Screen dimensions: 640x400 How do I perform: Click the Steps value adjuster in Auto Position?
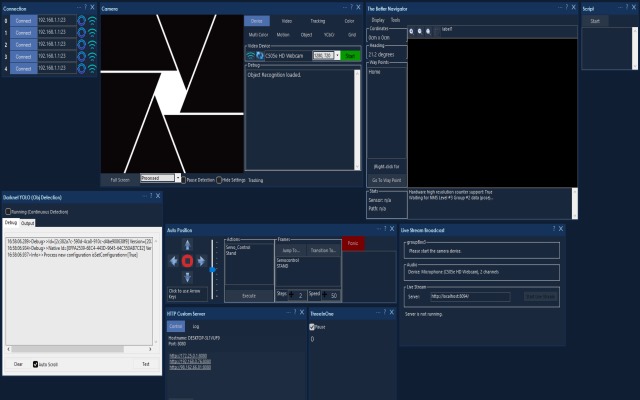(297, 295)
